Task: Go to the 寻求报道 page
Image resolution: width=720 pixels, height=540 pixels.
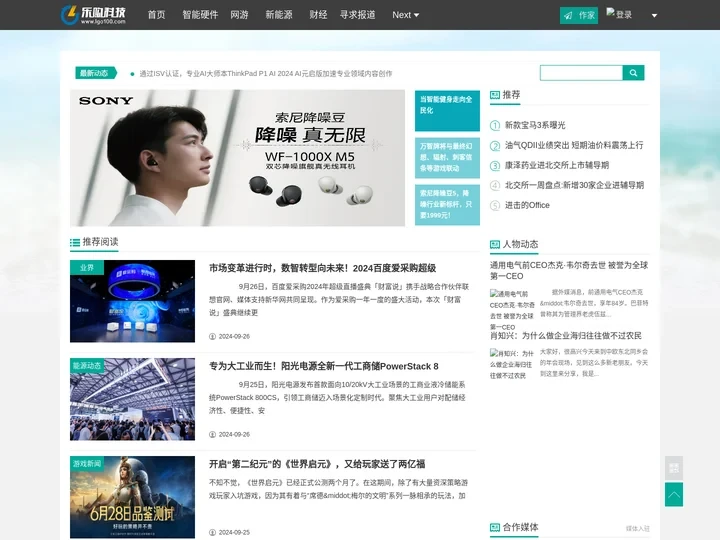Action: click(x=357, y=15)
